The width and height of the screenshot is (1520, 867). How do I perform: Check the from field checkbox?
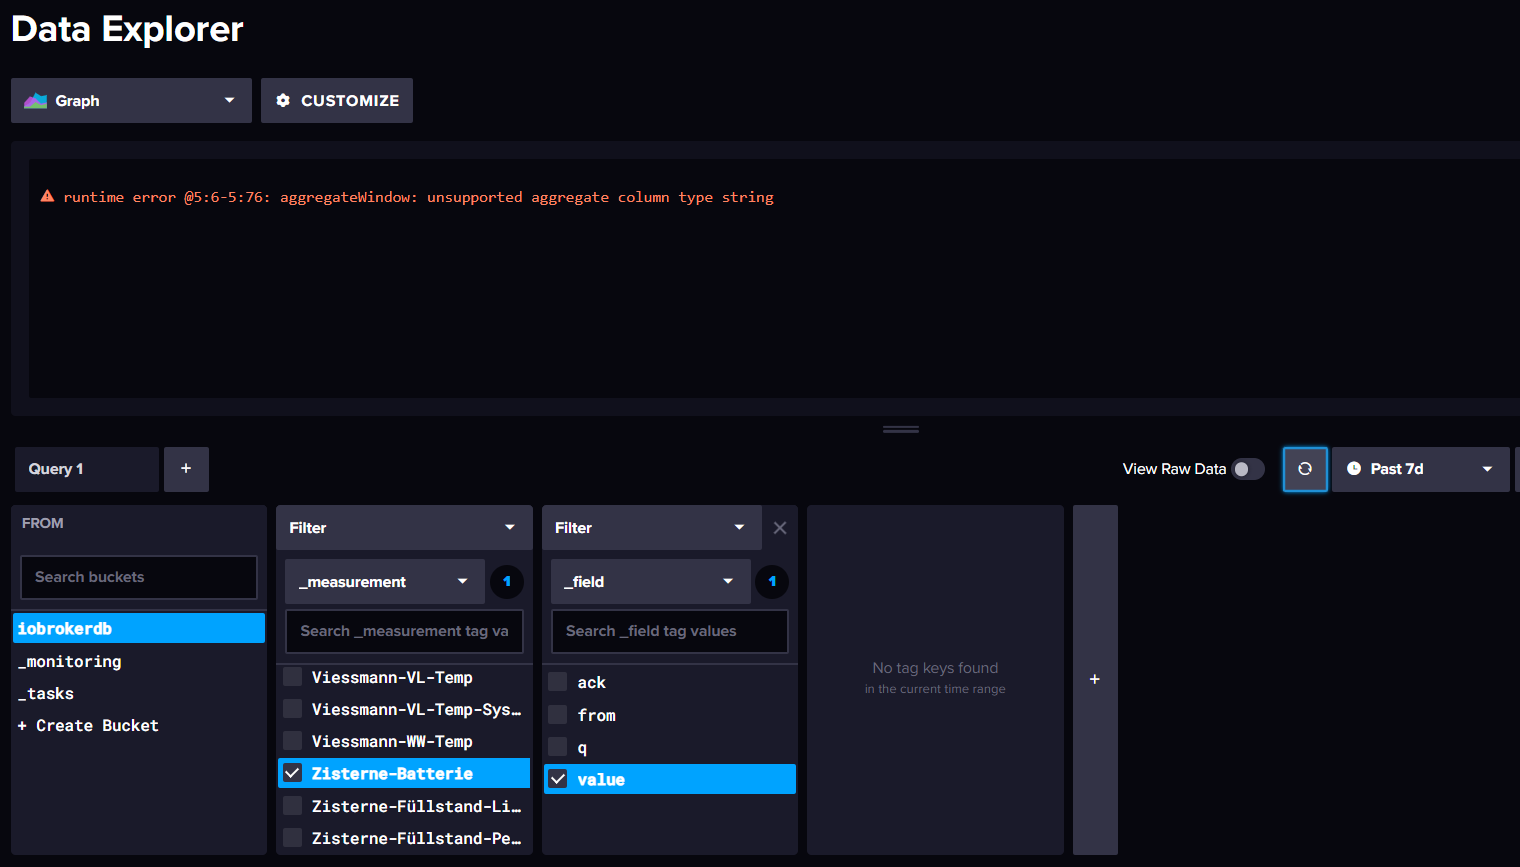[x=558, y=715]
